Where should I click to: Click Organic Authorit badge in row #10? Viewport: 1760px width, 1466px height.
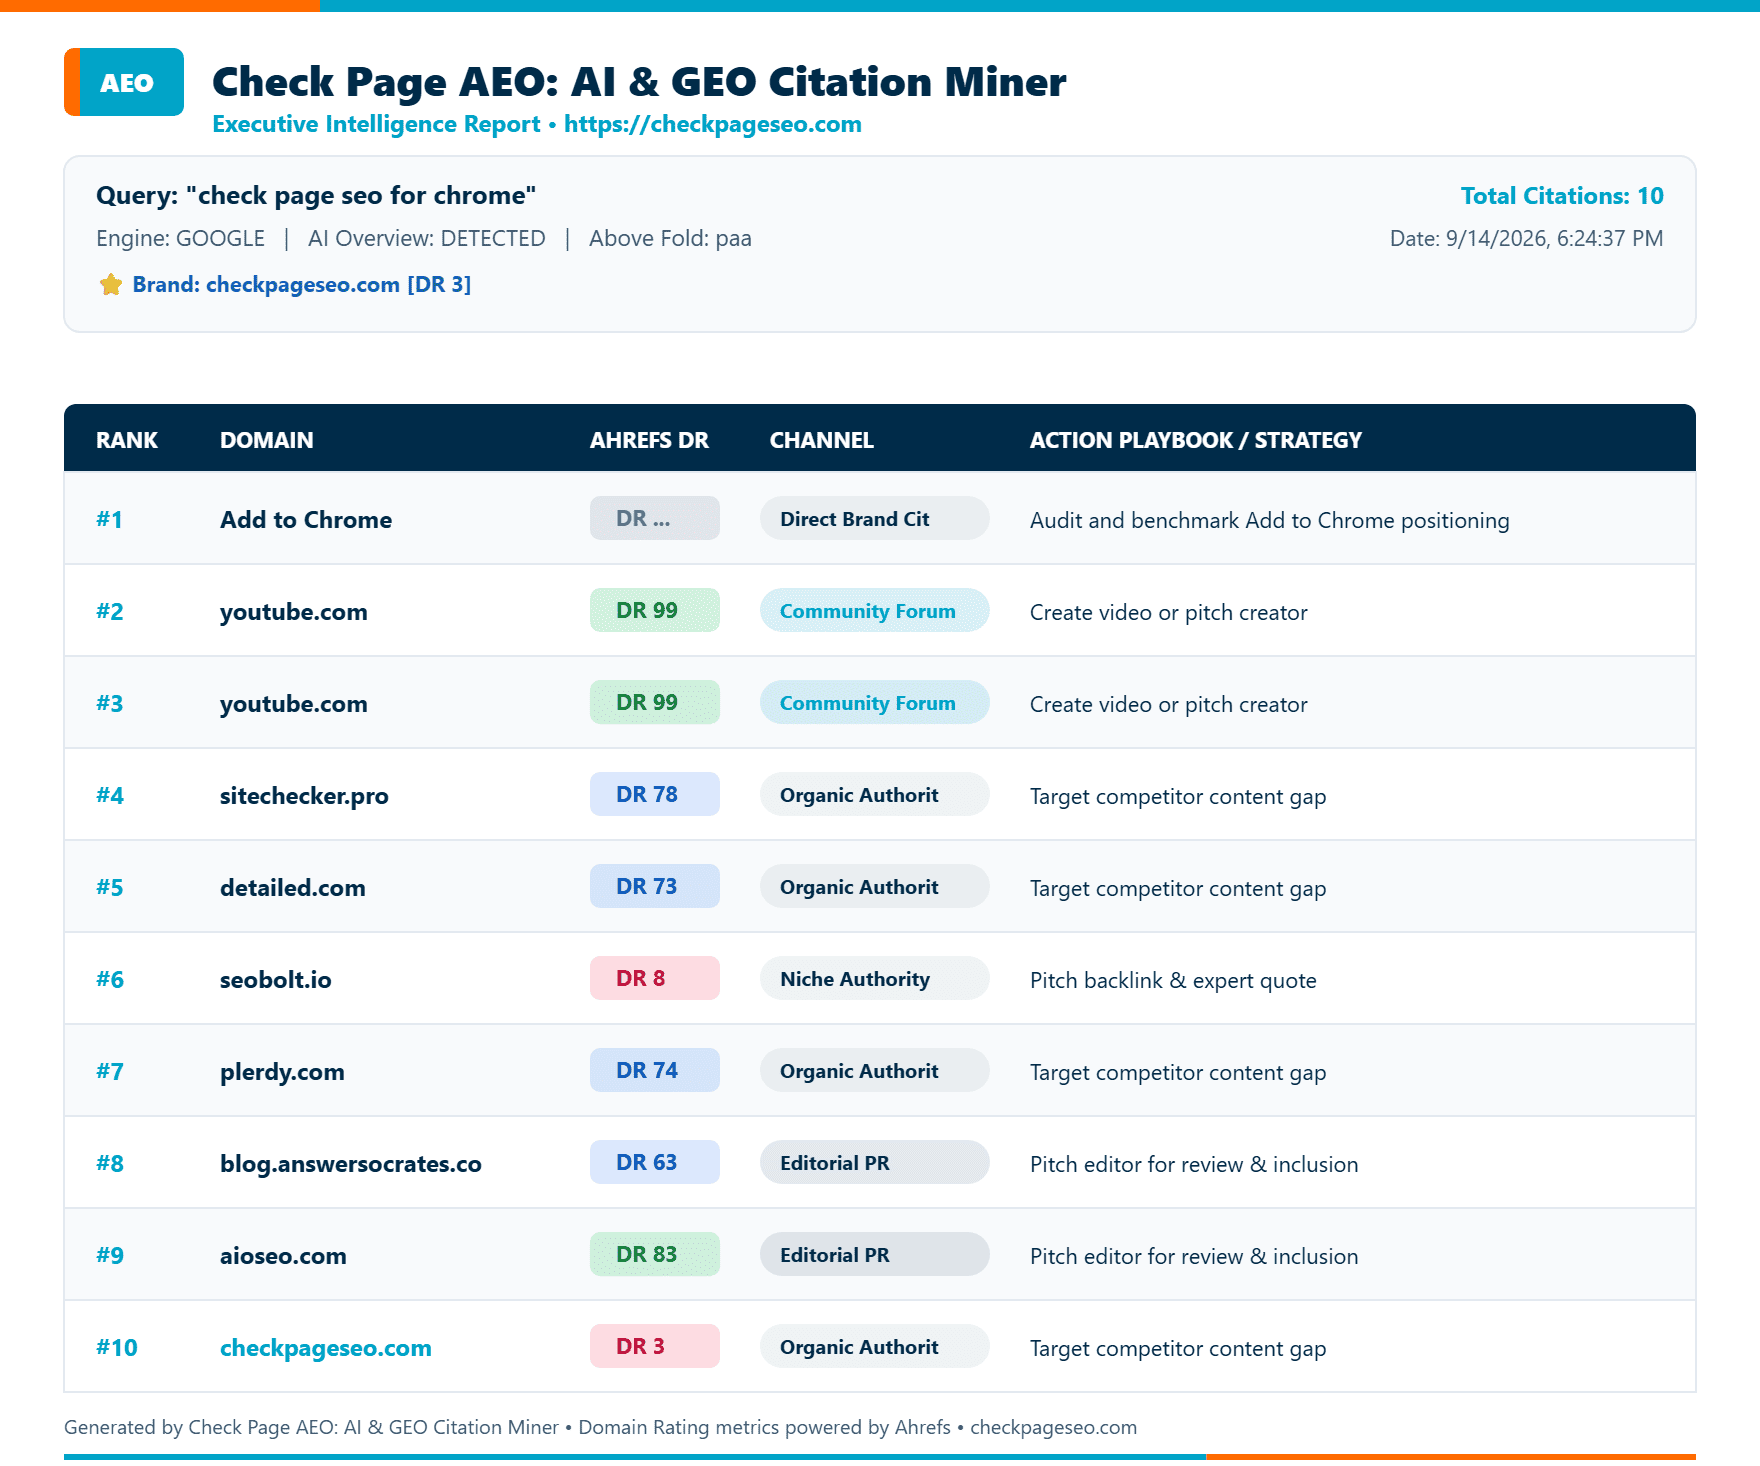click(874, 1346)
